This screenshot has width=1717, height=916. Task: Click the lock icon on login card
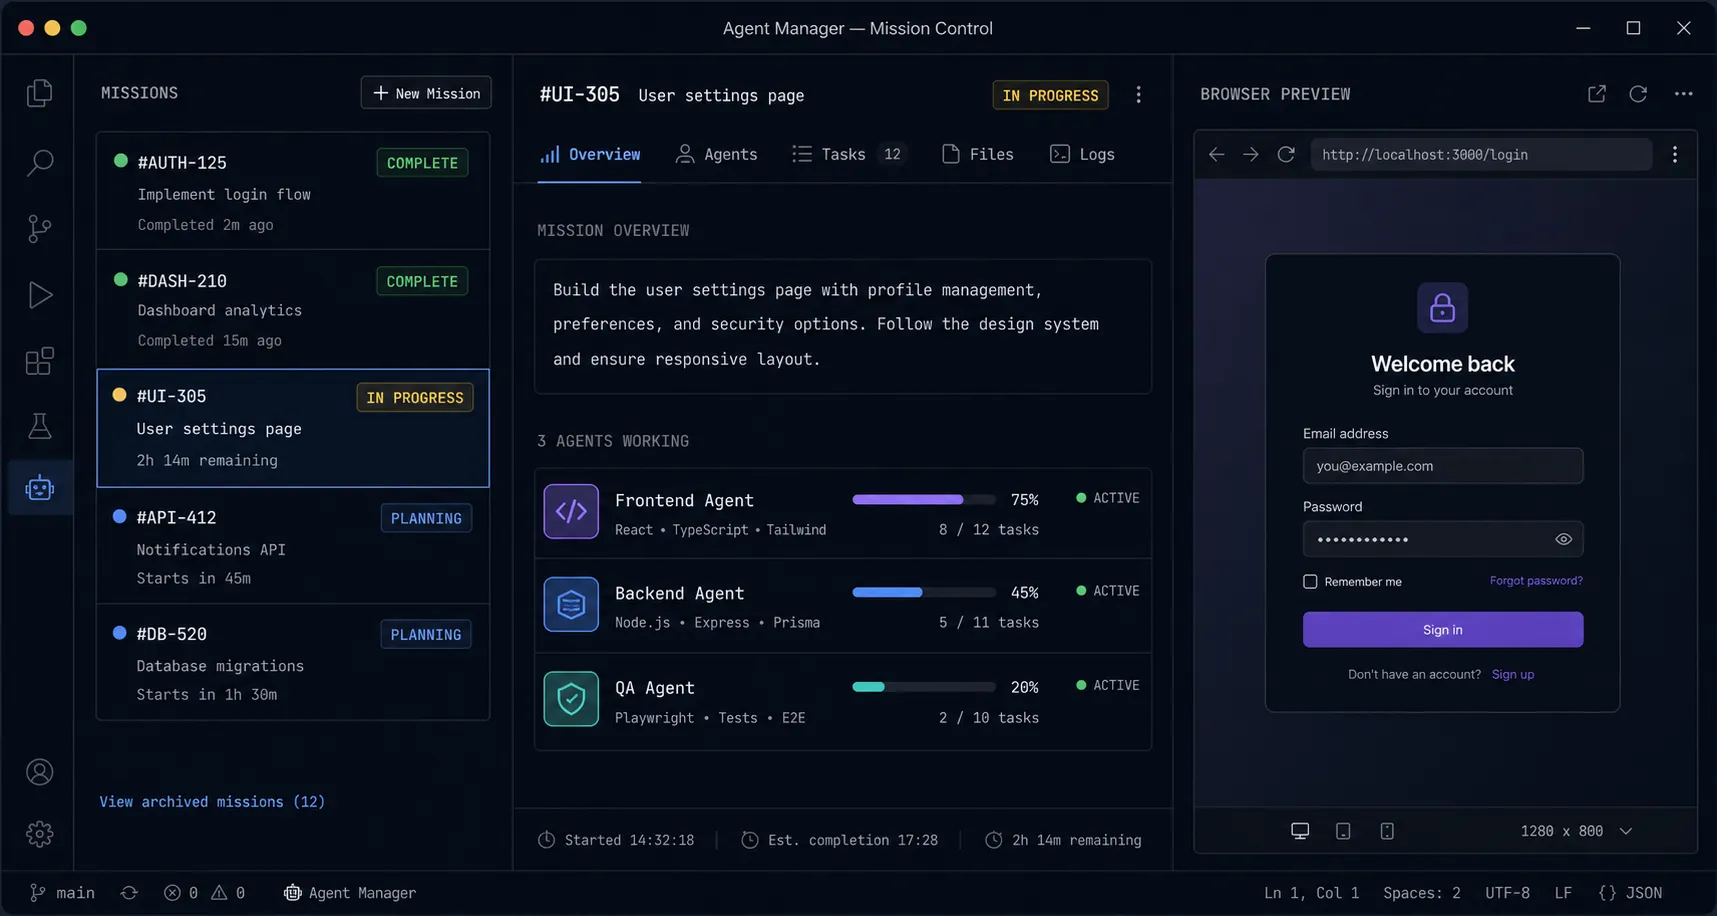1442,307
